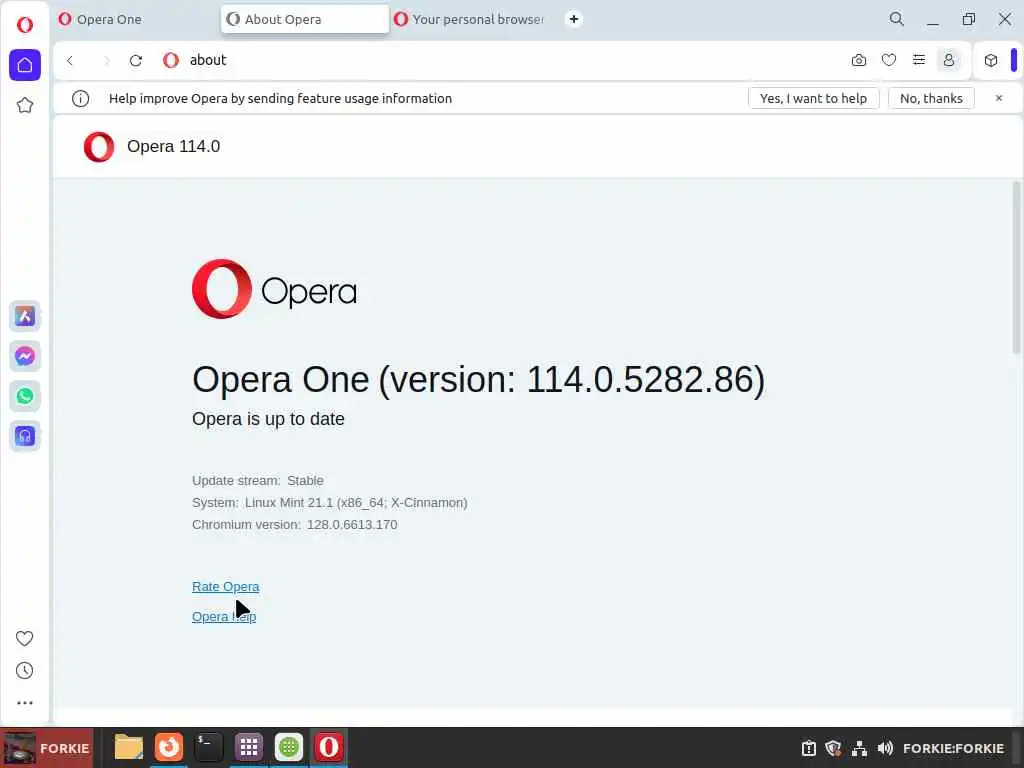This screenshot has width=1024, height=768.
Task: Open the Start Page home icon in sidebar
Action: [x=25, y=65]
